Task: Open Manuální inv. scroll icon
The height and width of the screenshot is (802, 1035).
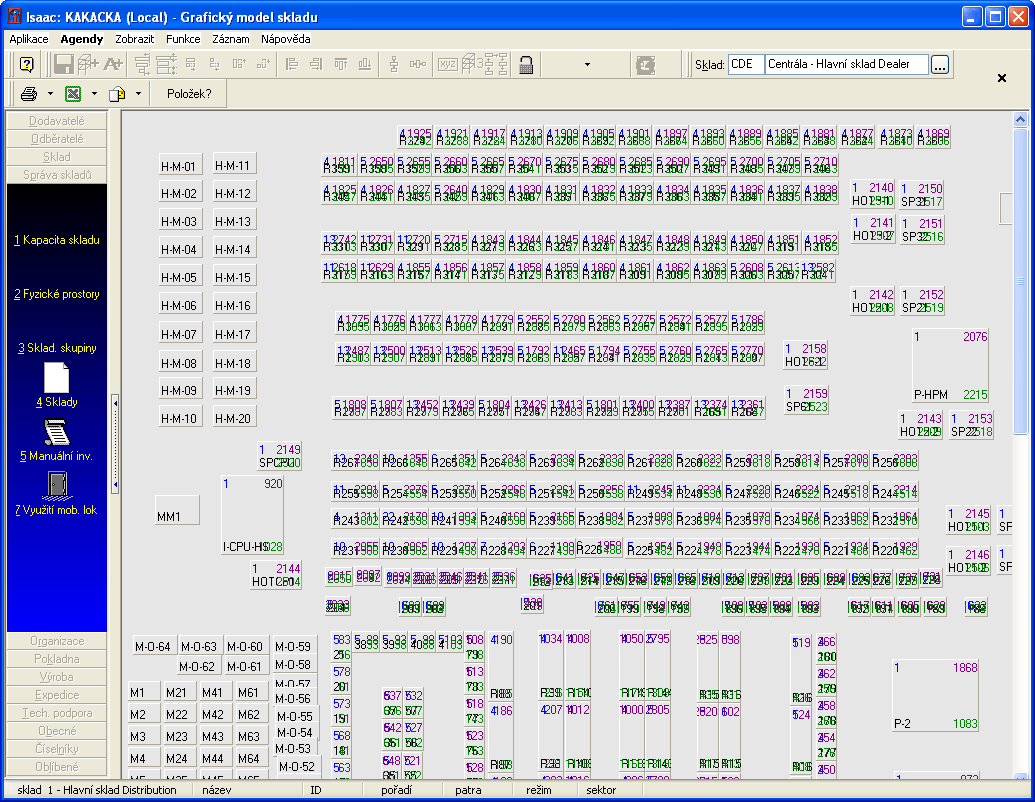Action: point(57,432)
